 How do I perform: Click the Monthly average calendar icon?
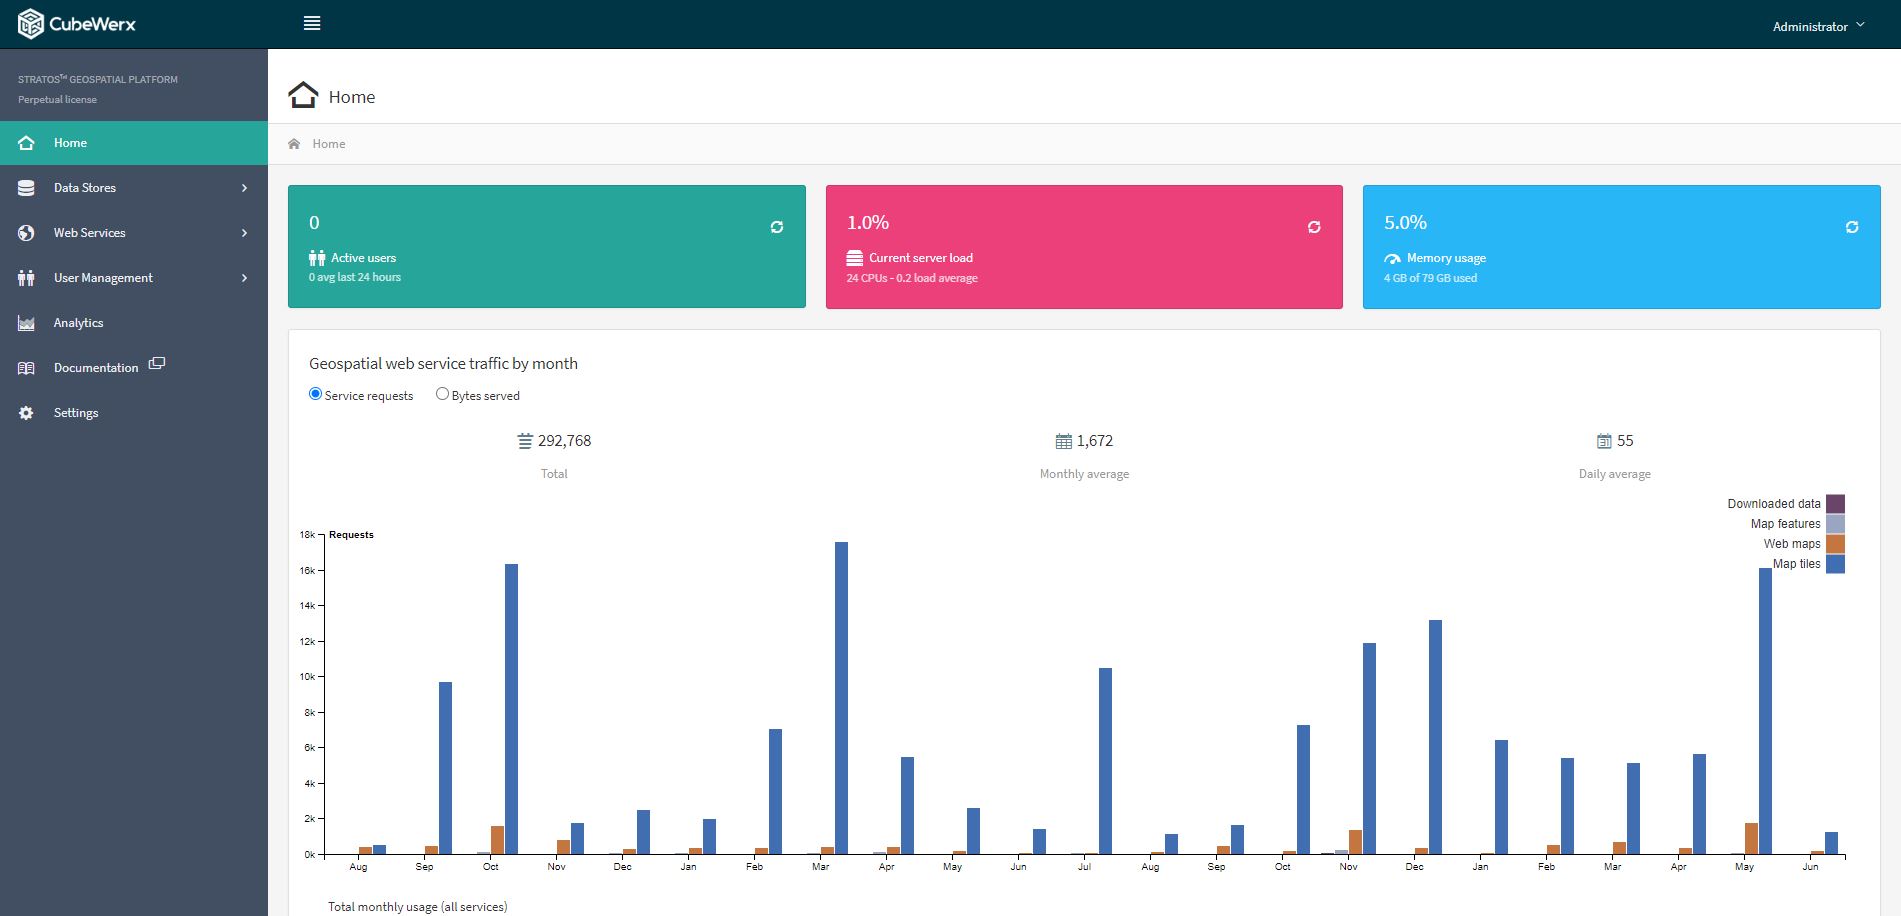tap(1064, 441)
